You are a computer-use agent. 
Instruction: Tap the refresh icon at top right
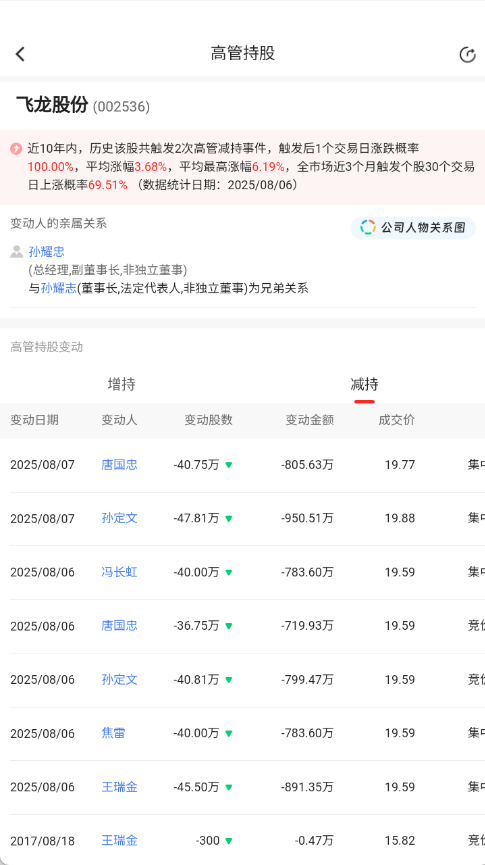467,55
